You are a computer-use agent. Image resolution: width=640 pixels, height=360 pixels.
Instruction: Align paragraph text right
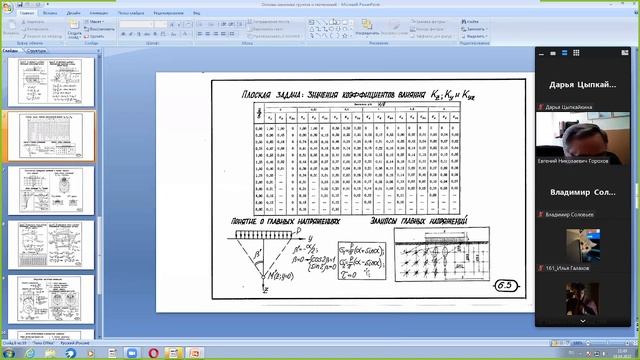(216, 34)
